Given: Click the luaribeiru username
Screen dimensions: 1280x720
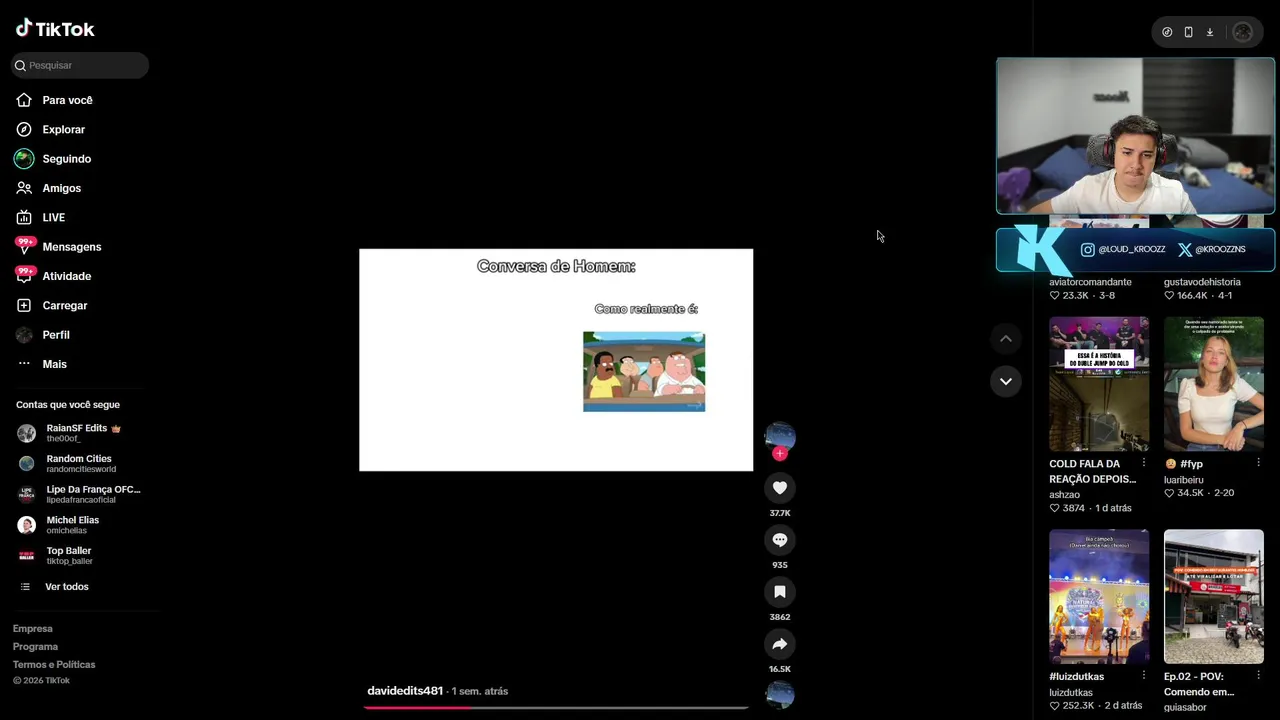Looking at the screenshot, I should coord(1184,480).
